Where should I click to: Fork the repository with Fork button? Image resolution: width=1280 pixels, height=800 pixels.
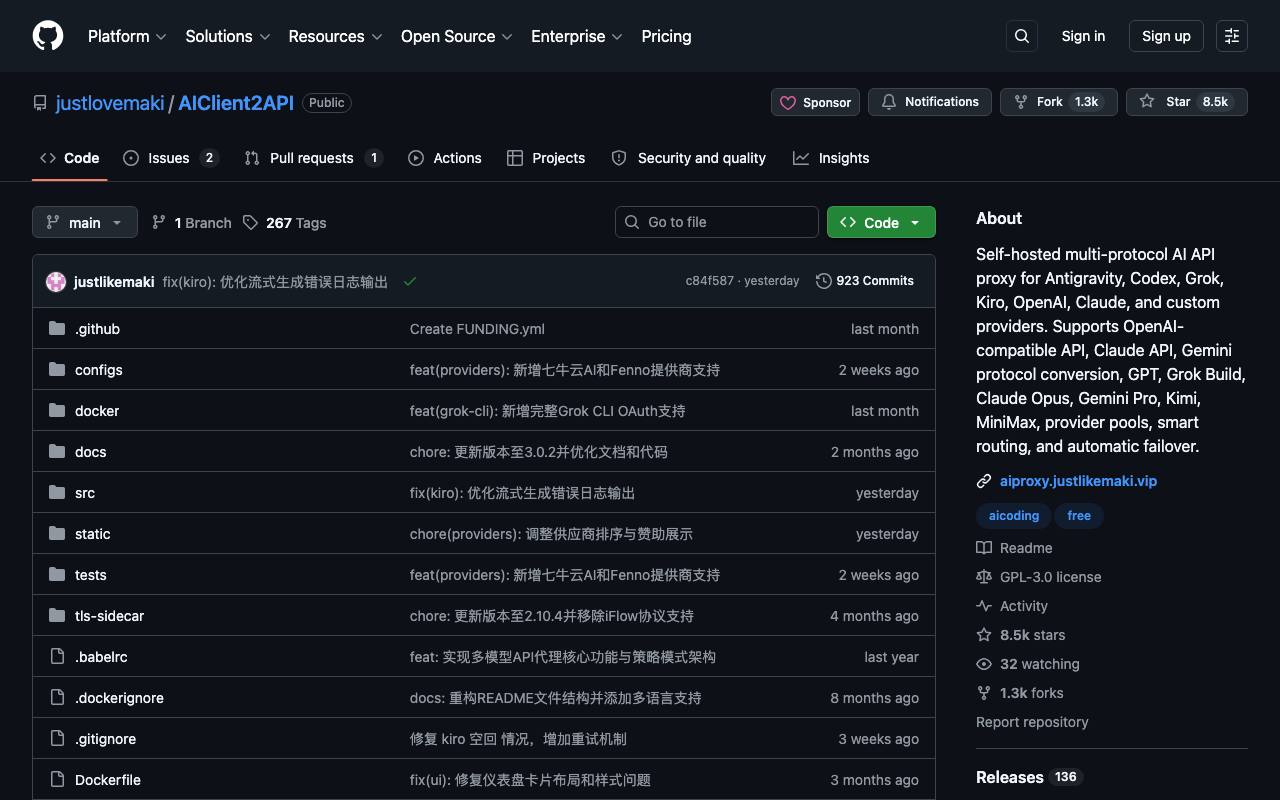[1058, 102]
